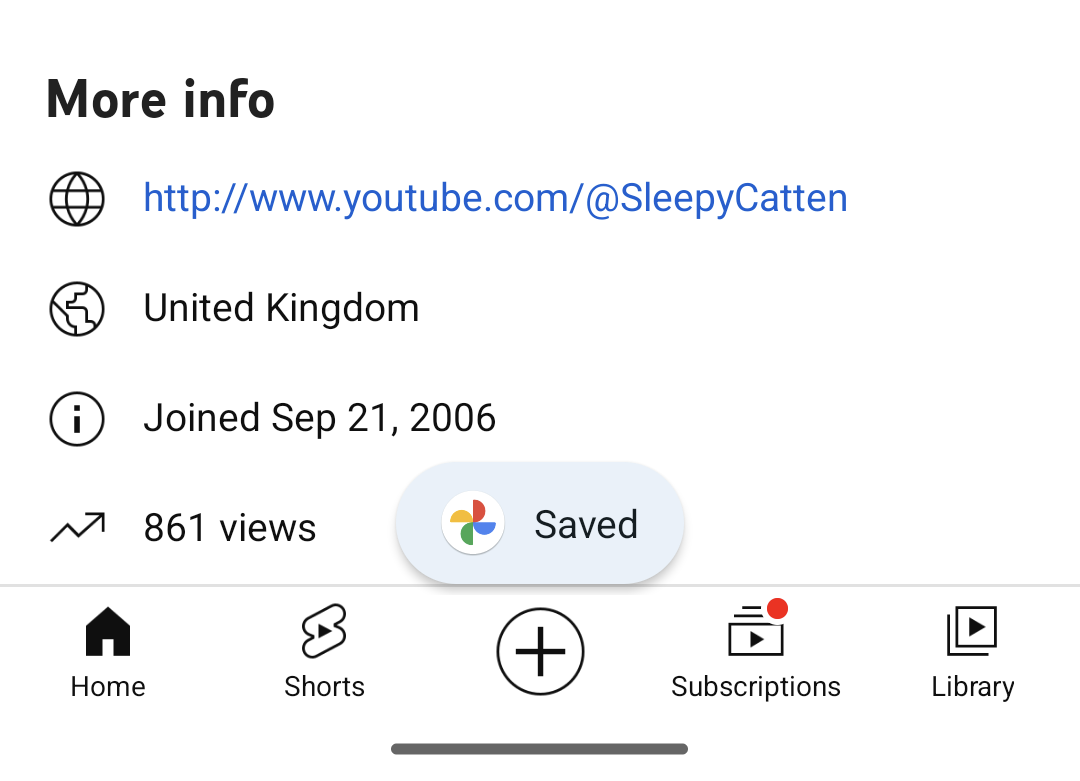This screenshot has height=781, width=1080.
Task: Tap the globe icon beside channel URL
Action: tap(77, 199)
